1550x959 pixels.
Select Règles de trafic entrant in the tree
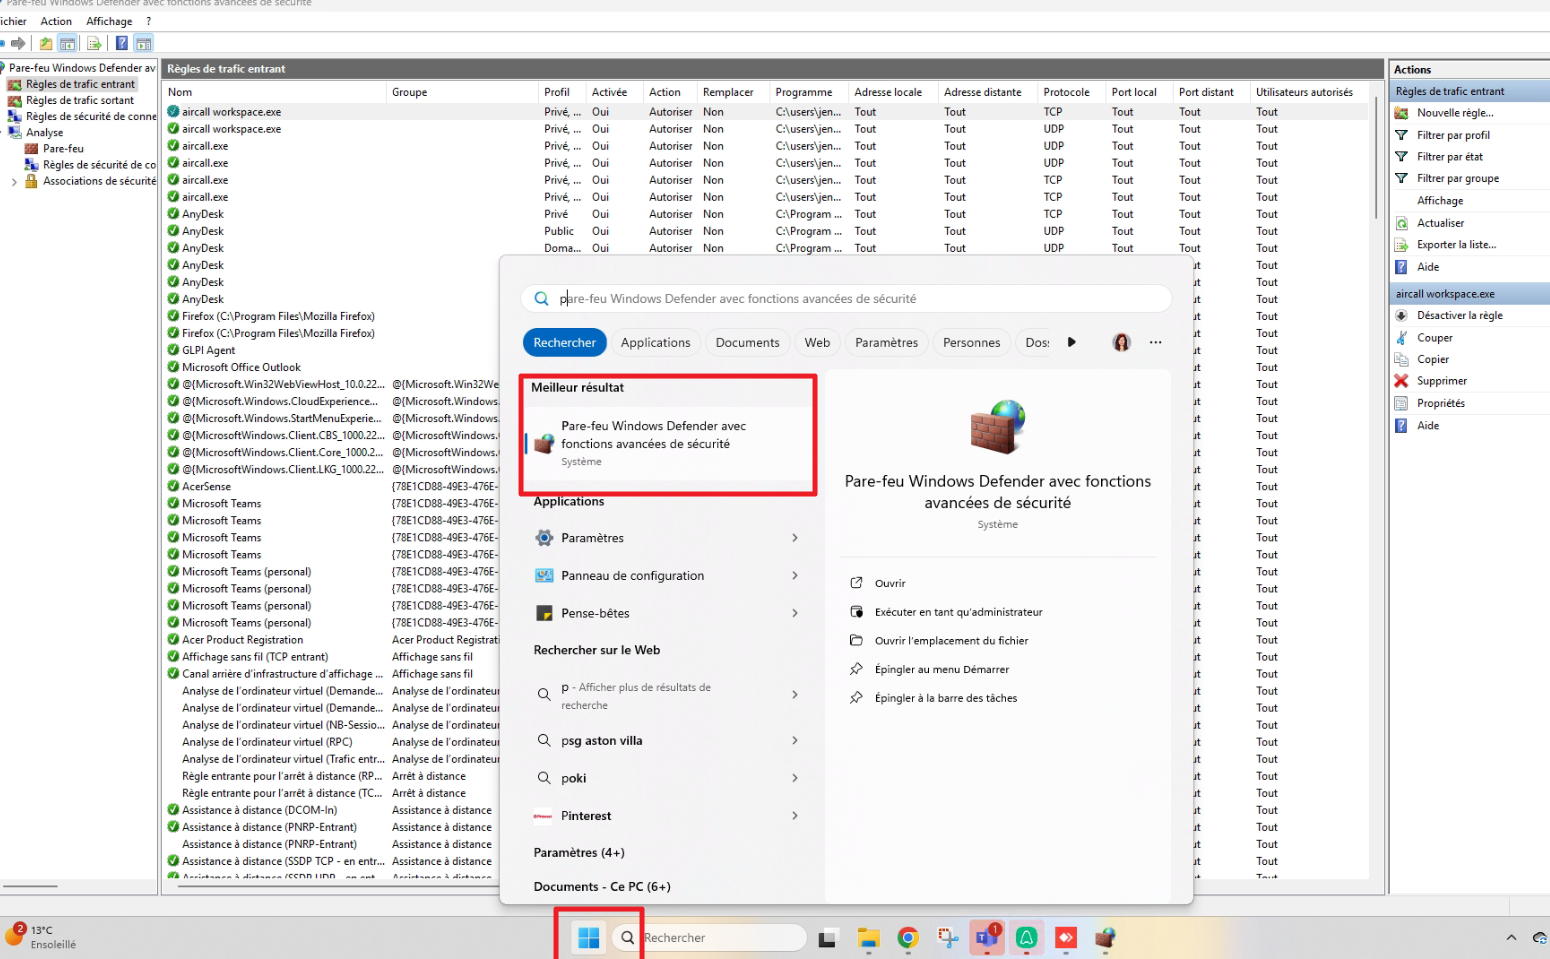[x=80, y=84]
